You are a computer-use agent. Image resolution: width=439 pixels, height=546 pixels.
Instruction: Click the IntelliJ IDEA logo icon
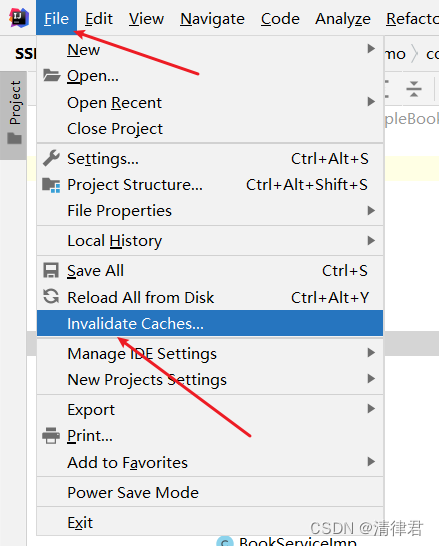[x=19, y=18]
